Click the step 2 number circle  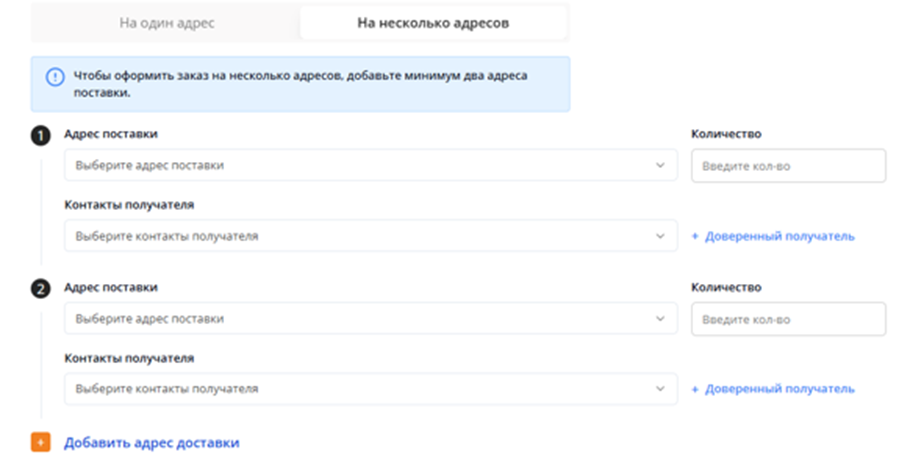pyautogui.click(x=40, y=289)
